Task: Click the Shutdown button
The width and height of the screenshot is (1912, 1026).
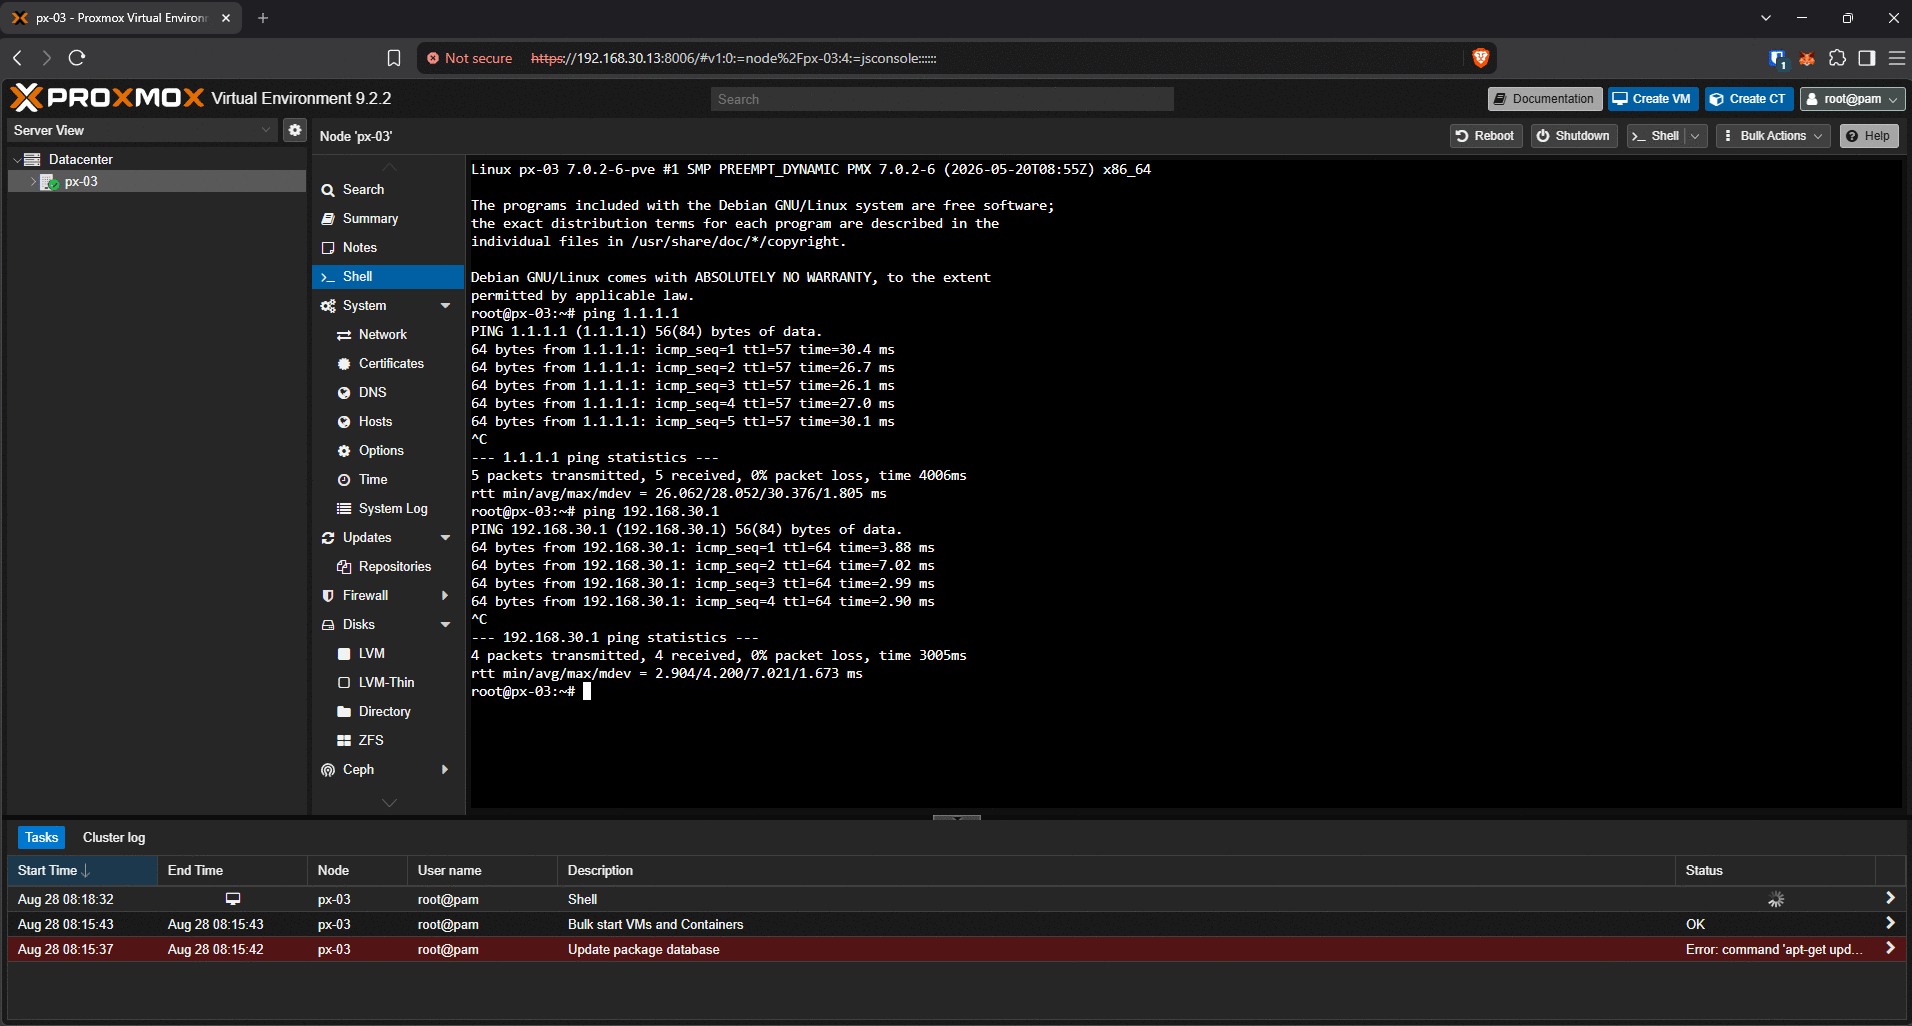Action: point(1573,136)
